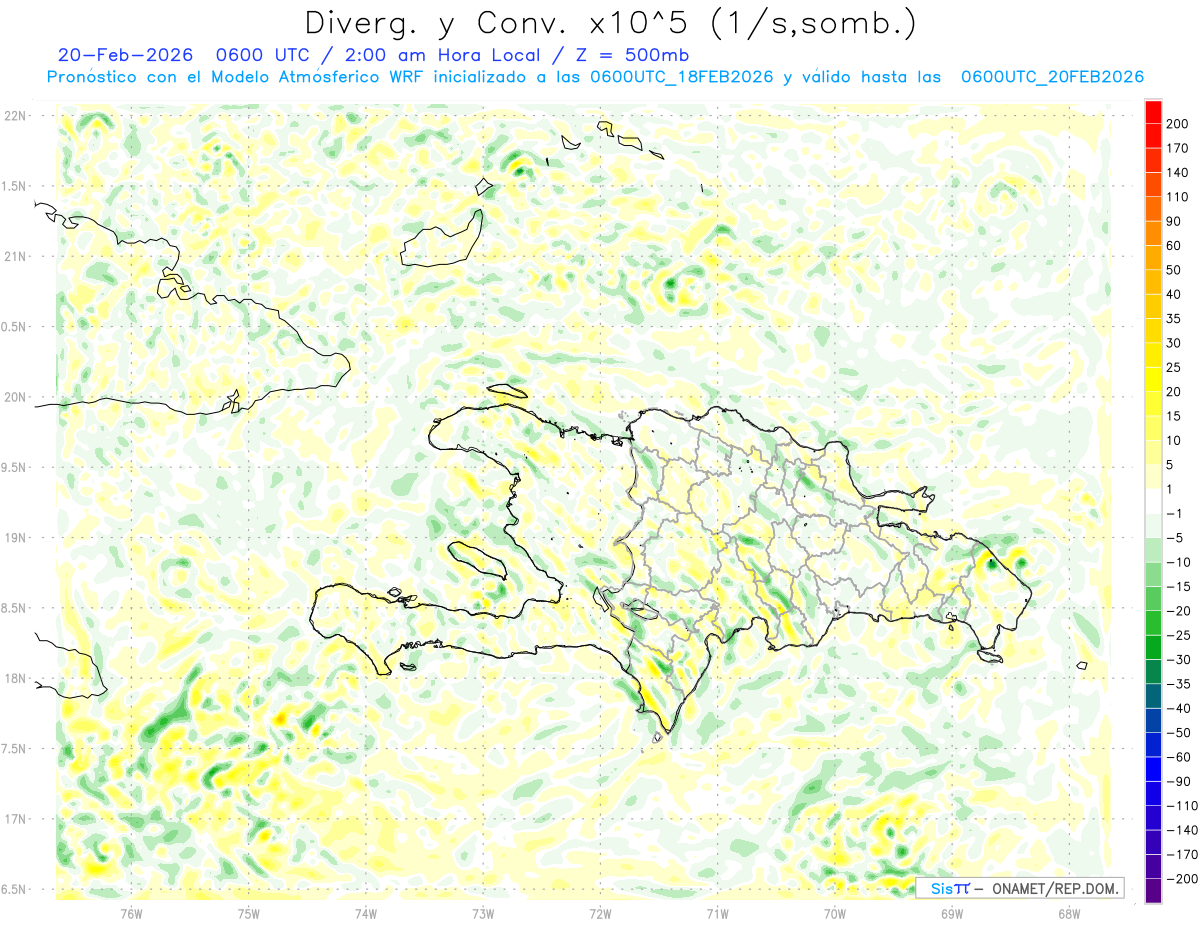This screenshot has width=1200, height=927.
Task: Click the 76W longitude label
Action: pyautogui.click(x=131, y=912)
